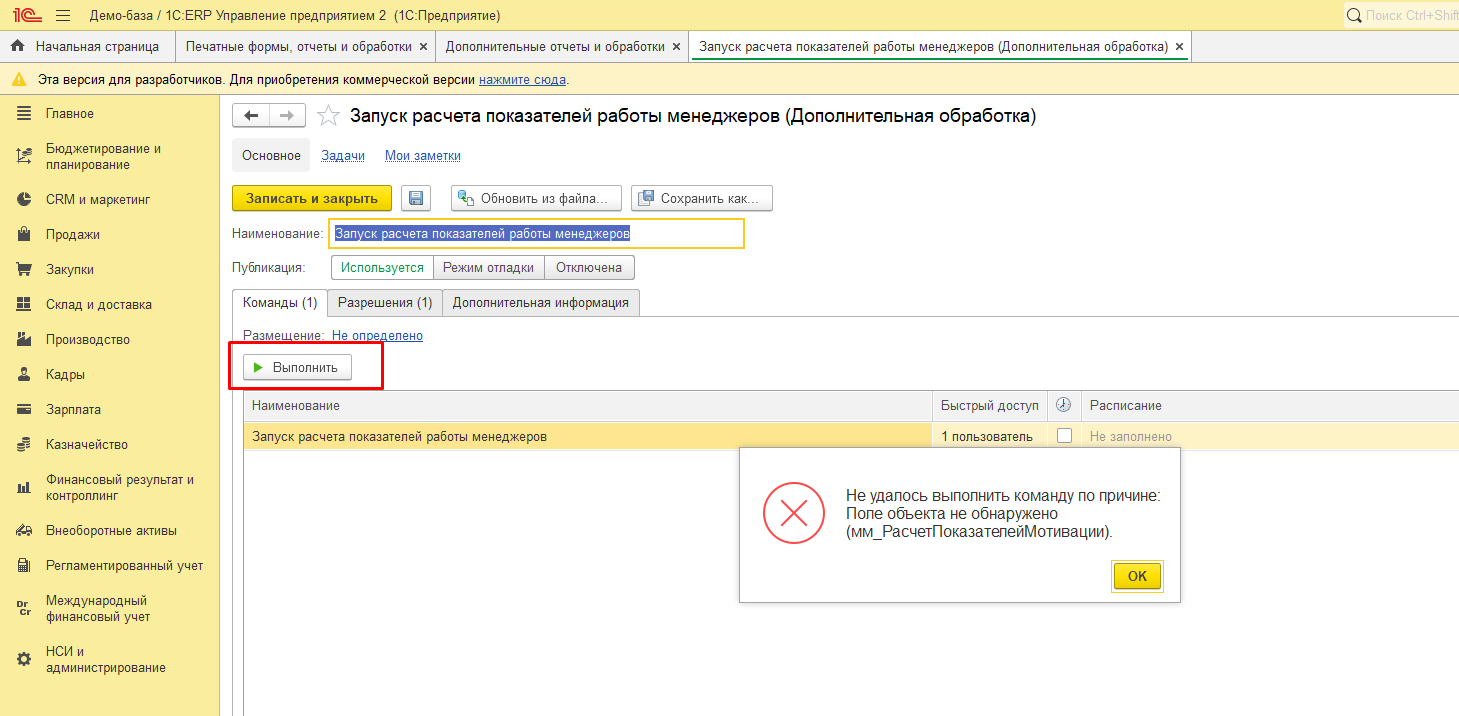Click the Международный финансовый учет Dr/Cr icon
Image resolution: width=1459 pixels, height=716 pixels.
[24, 608]
